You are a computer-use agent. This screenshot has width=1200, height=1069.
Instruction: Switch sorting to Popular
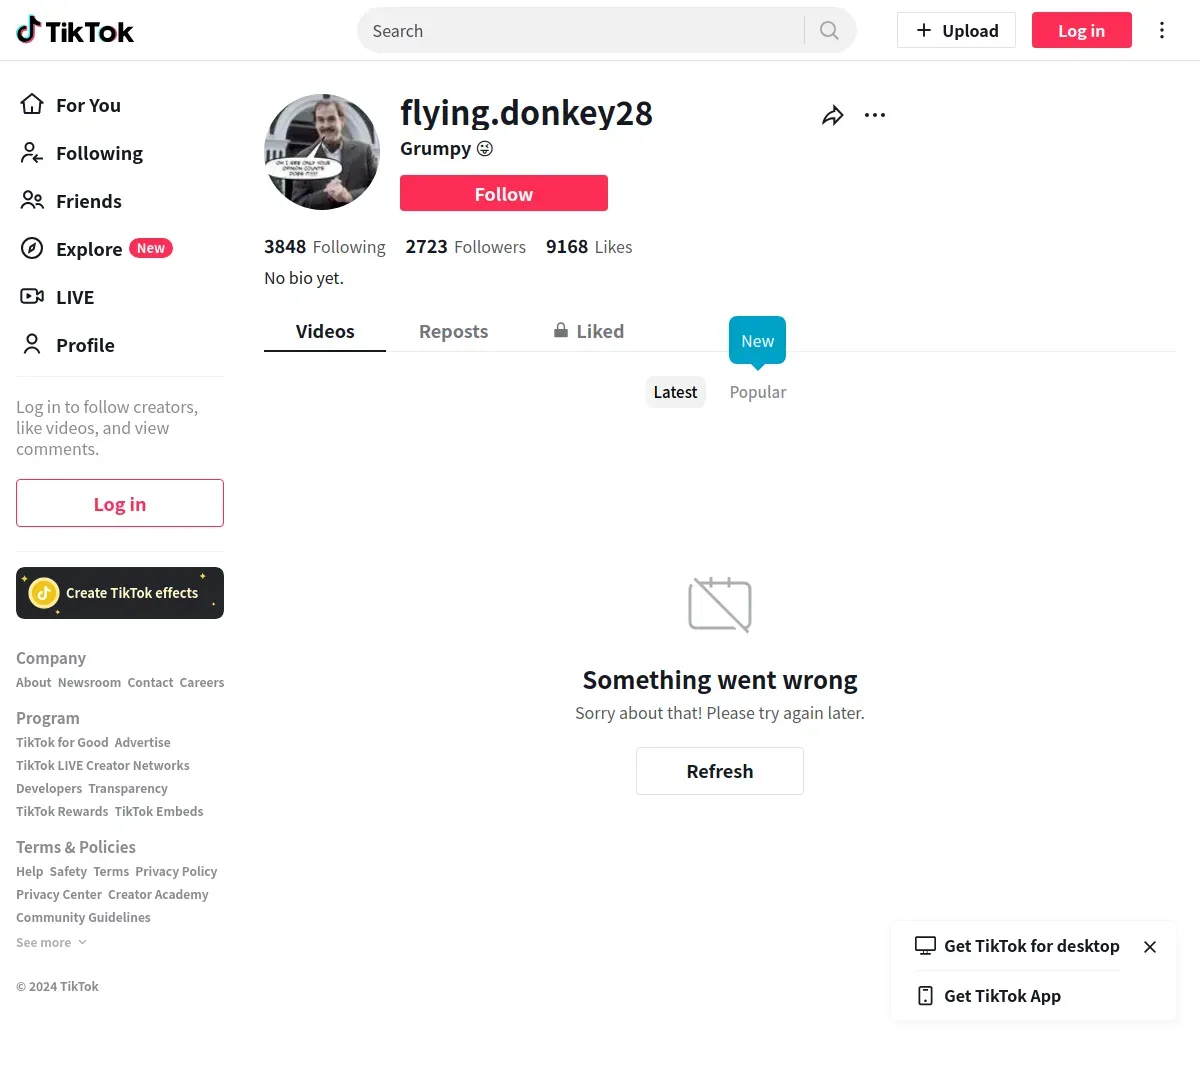pos(758,392)
